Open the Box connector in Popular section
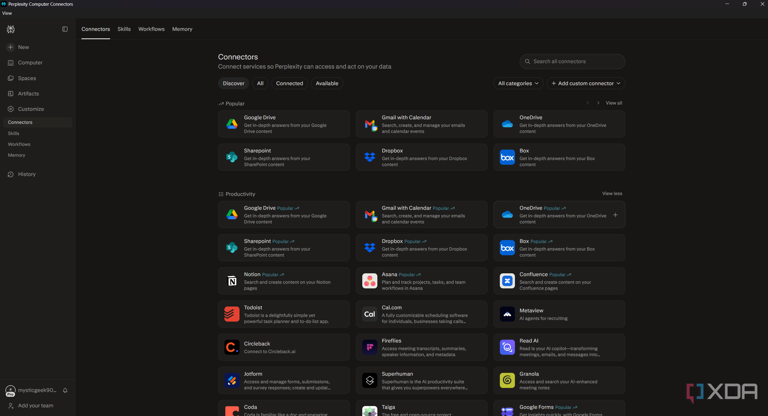The height and width of the screenshot is (416, 768). coord(559,157)
